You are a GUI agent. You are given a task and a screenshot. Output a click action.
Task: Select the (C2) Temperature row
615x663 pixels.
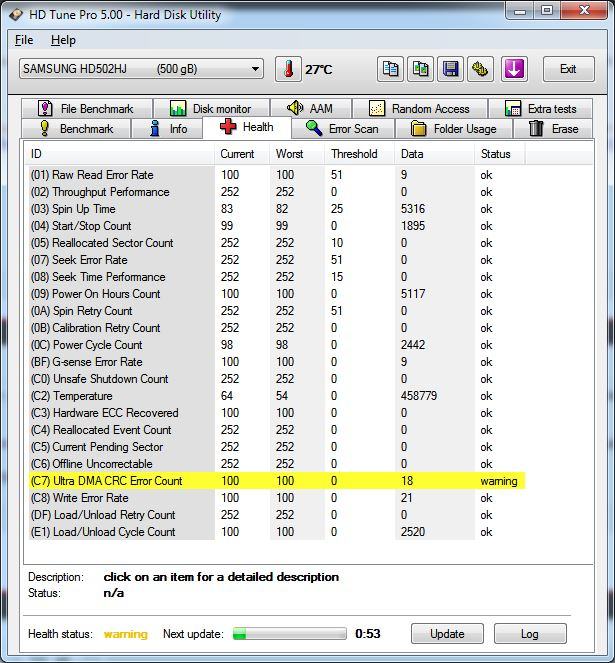[277, 396]
